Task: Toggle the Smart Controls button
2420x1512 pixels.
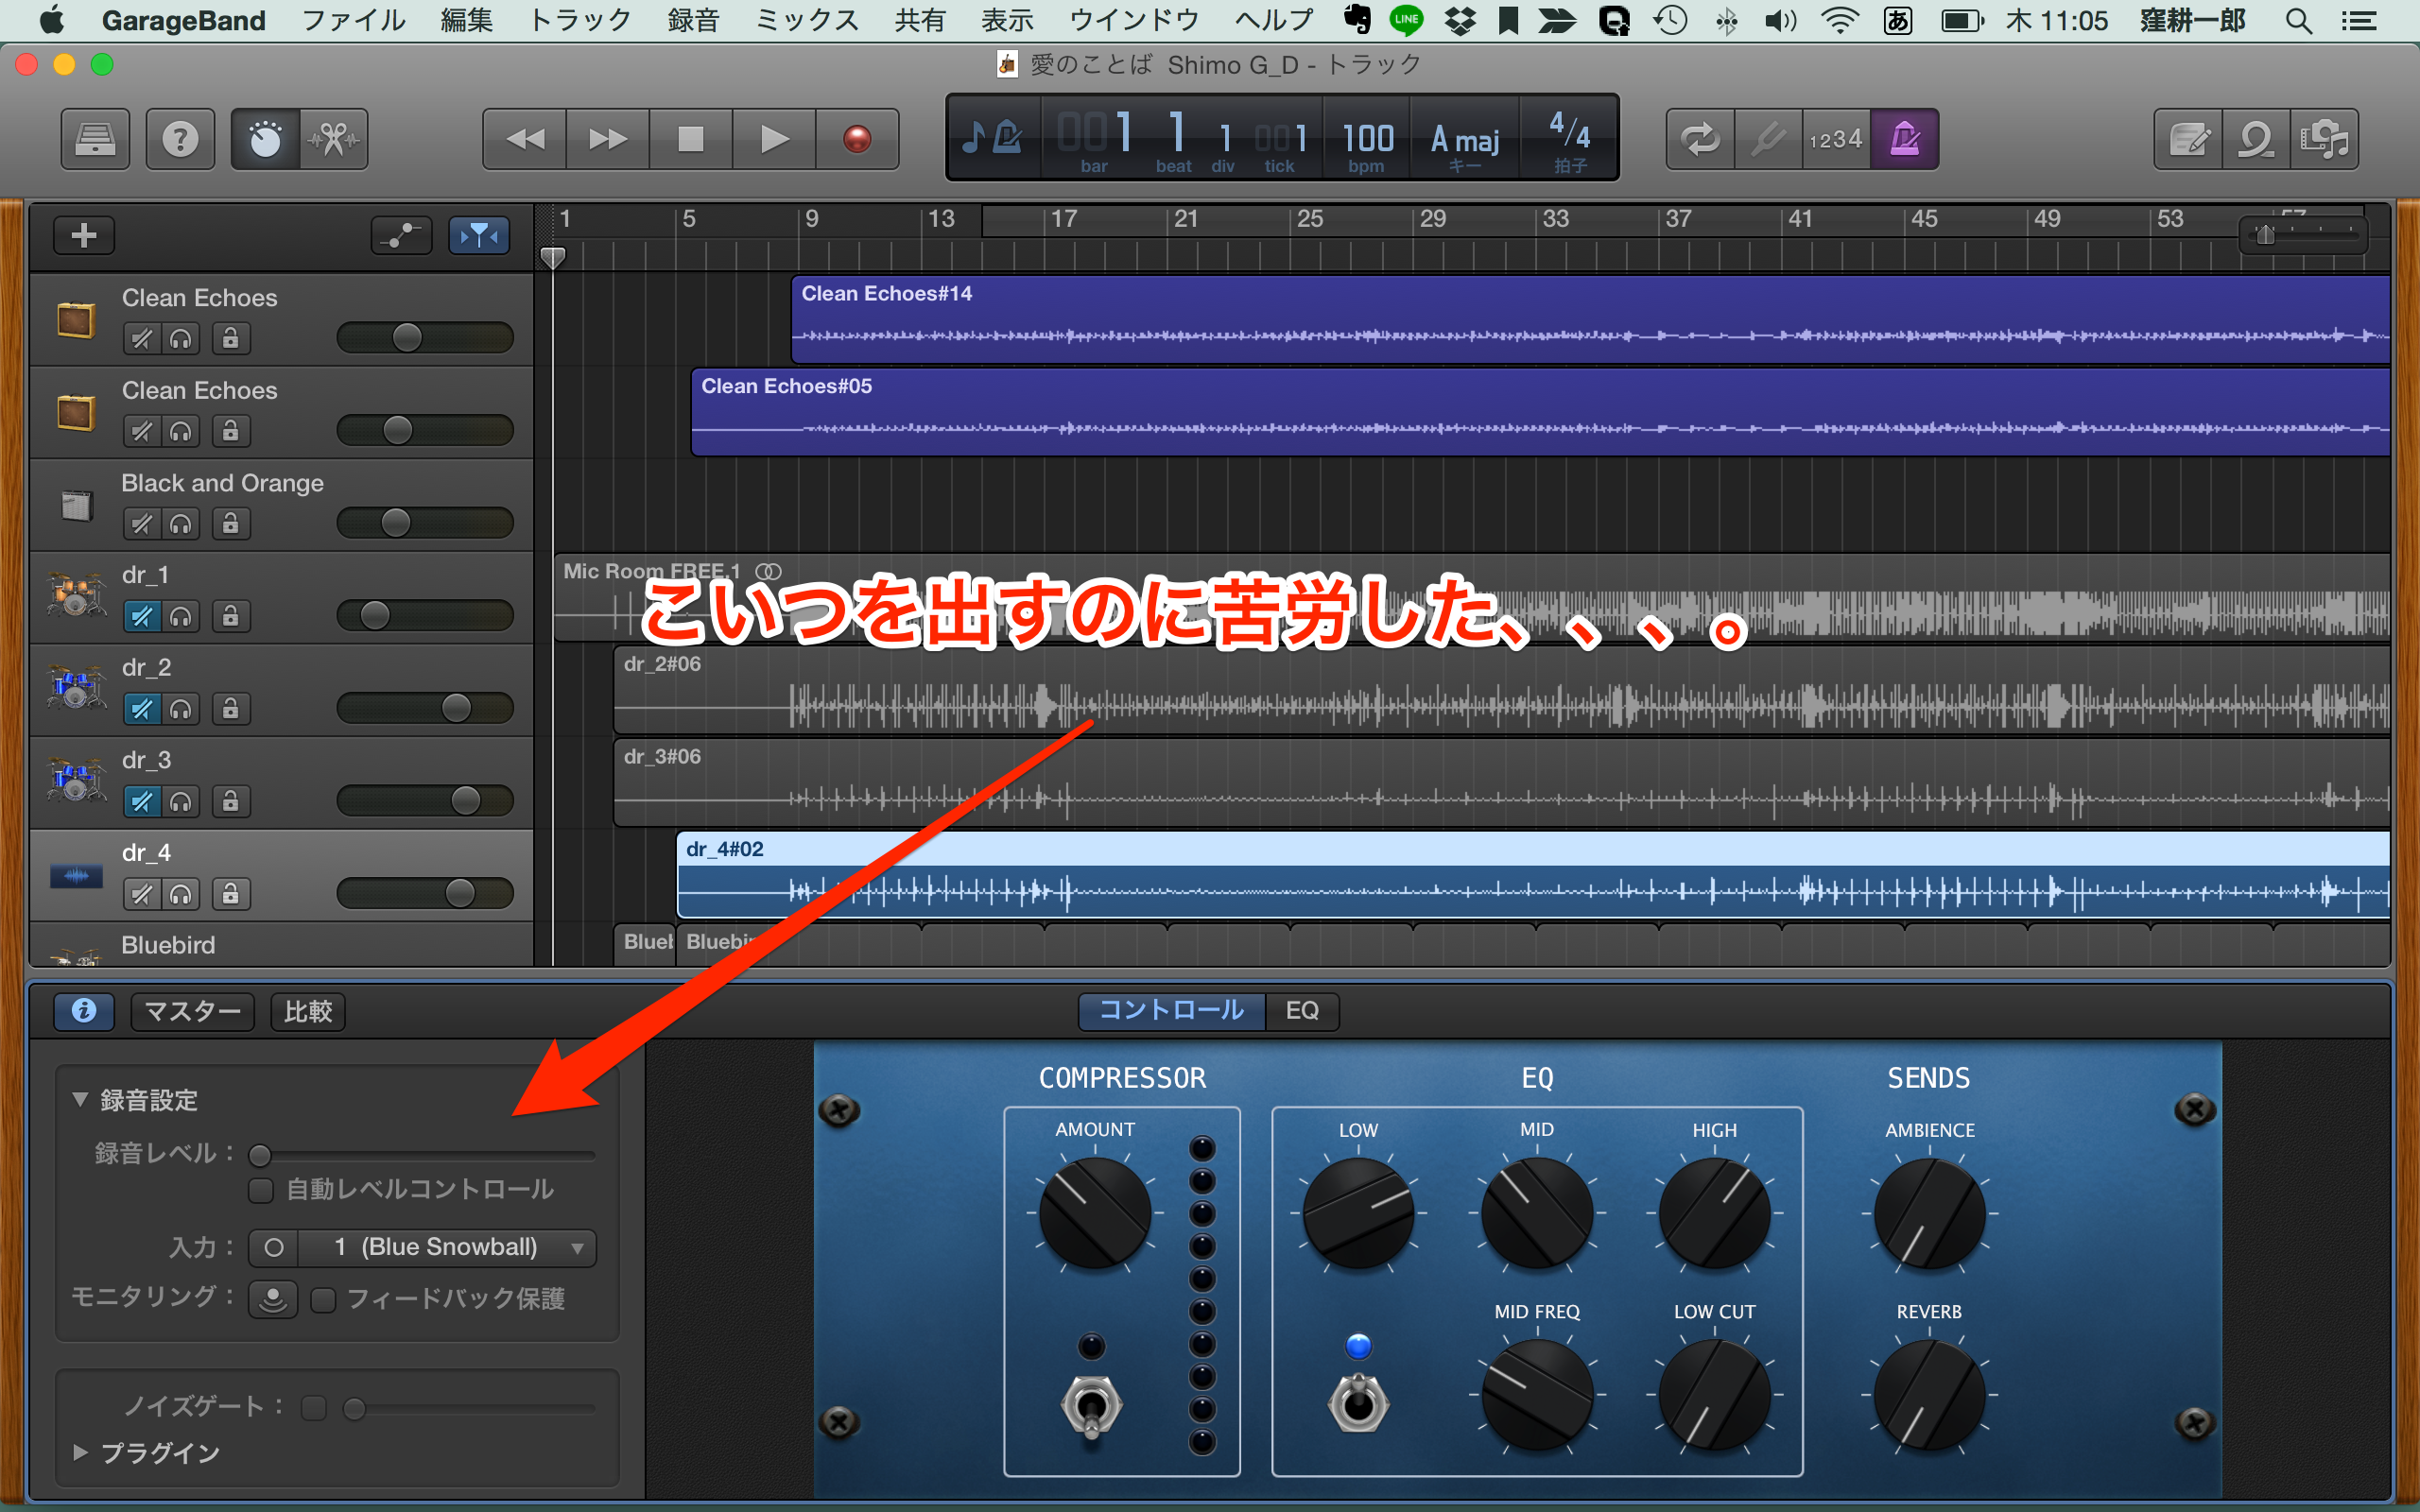Action: click(265, 139)
